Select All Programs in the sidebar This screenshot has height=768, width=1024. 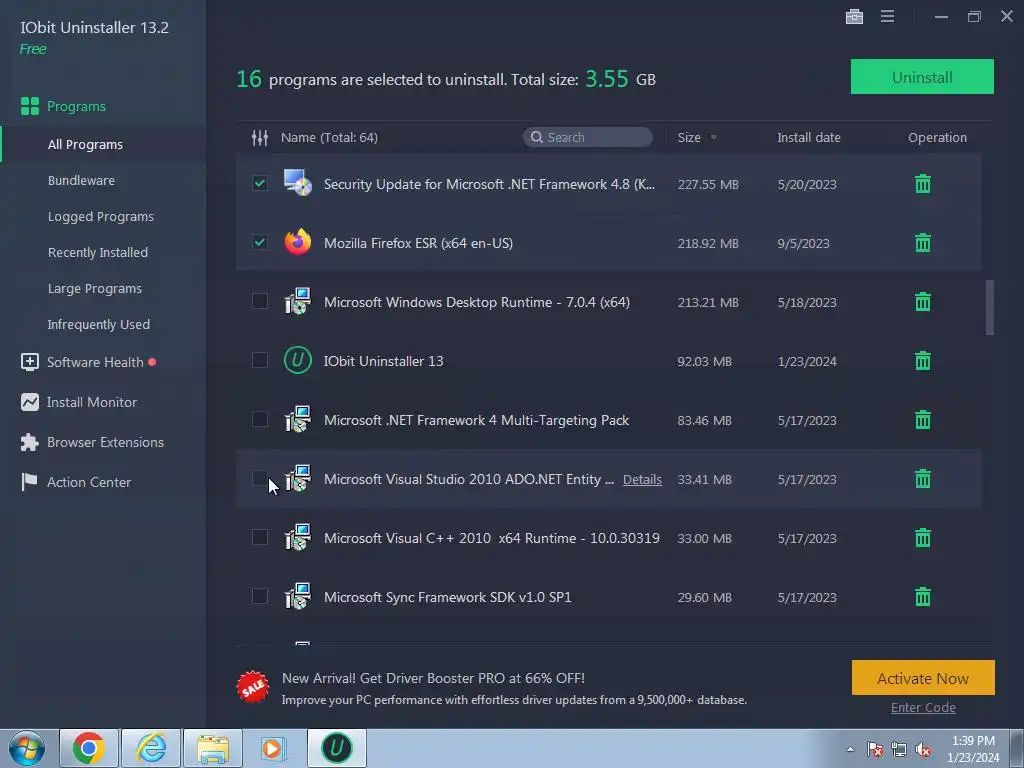tap(85, 144)
